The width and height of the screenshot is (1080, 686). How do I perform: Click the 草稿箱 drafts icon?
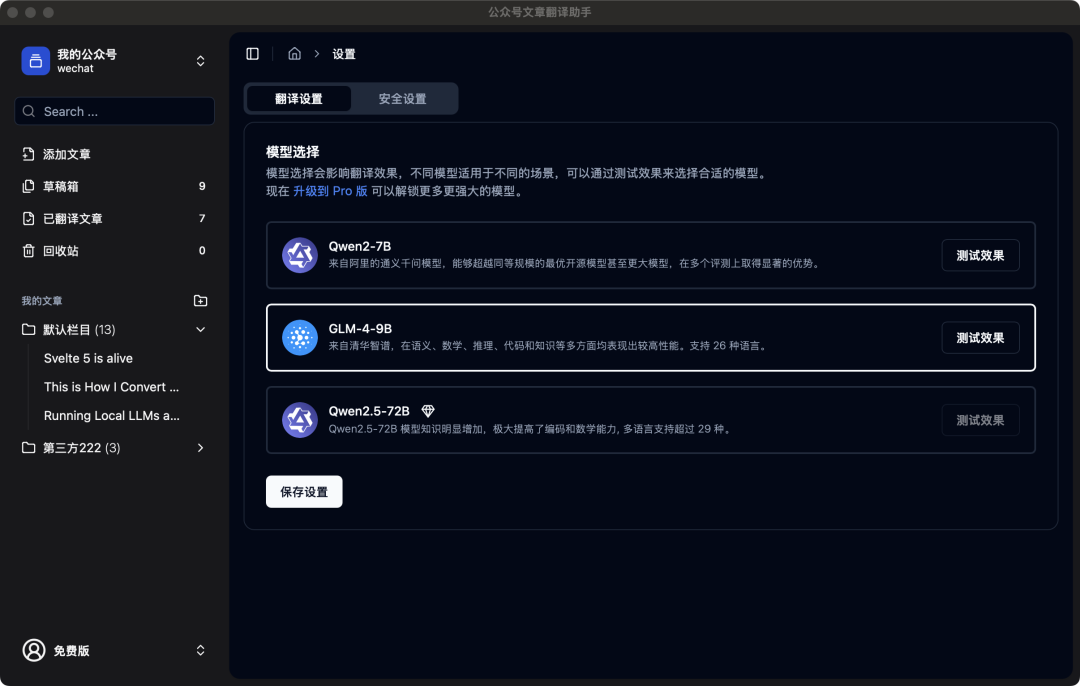tap(28, 186)
